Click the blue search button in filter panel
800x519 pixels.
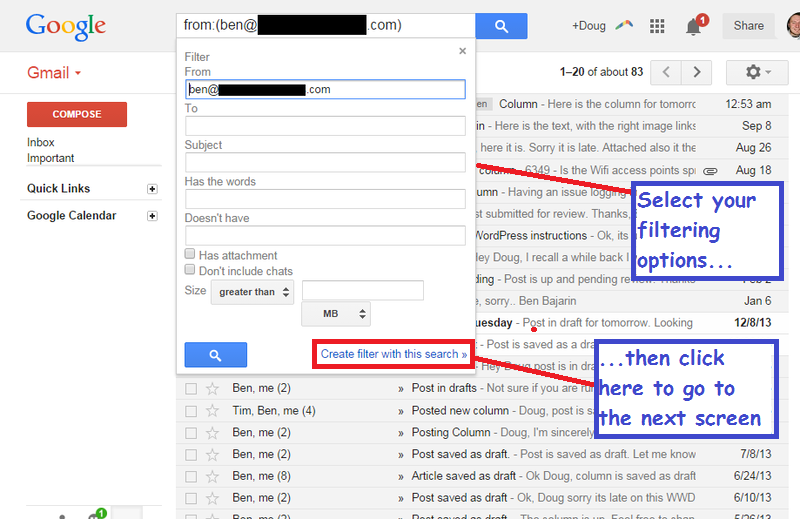point(216,355)
